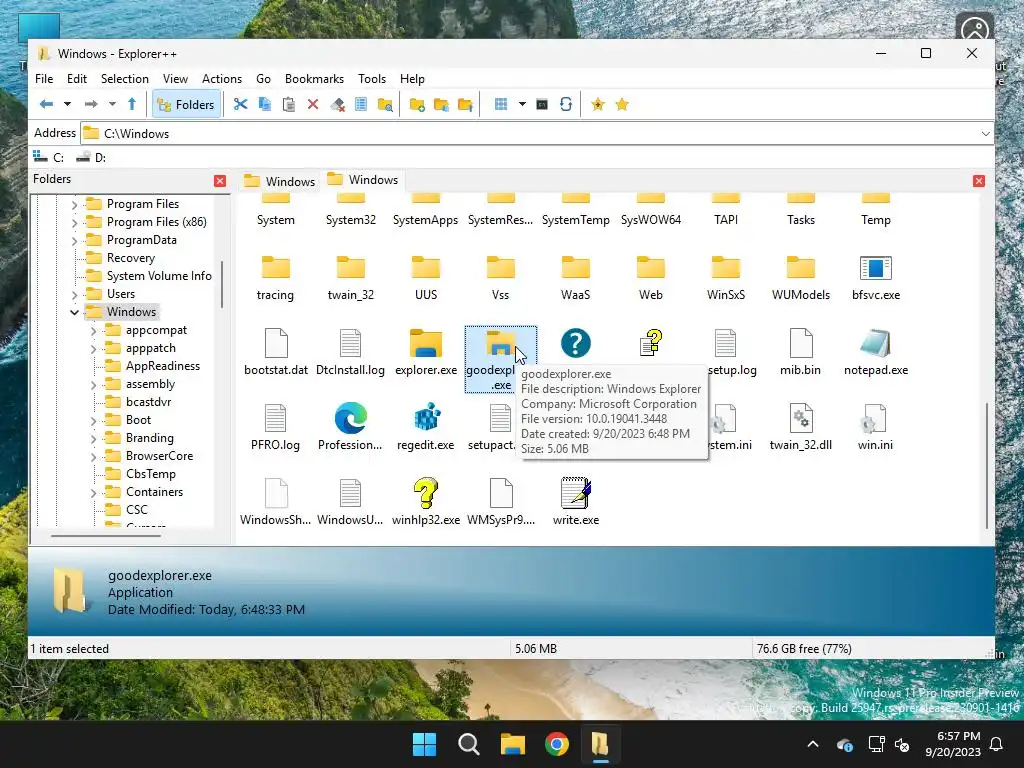The image size is (1024, 768).
Task: Click the Move To folder icon
Action: [465, 104]
